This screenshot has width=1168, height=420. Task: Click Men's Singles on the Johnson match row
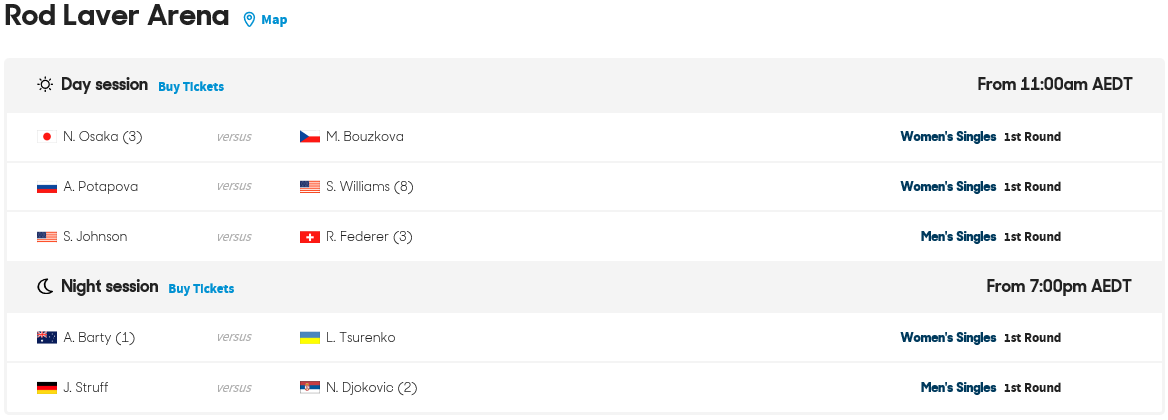click(959, 237)
